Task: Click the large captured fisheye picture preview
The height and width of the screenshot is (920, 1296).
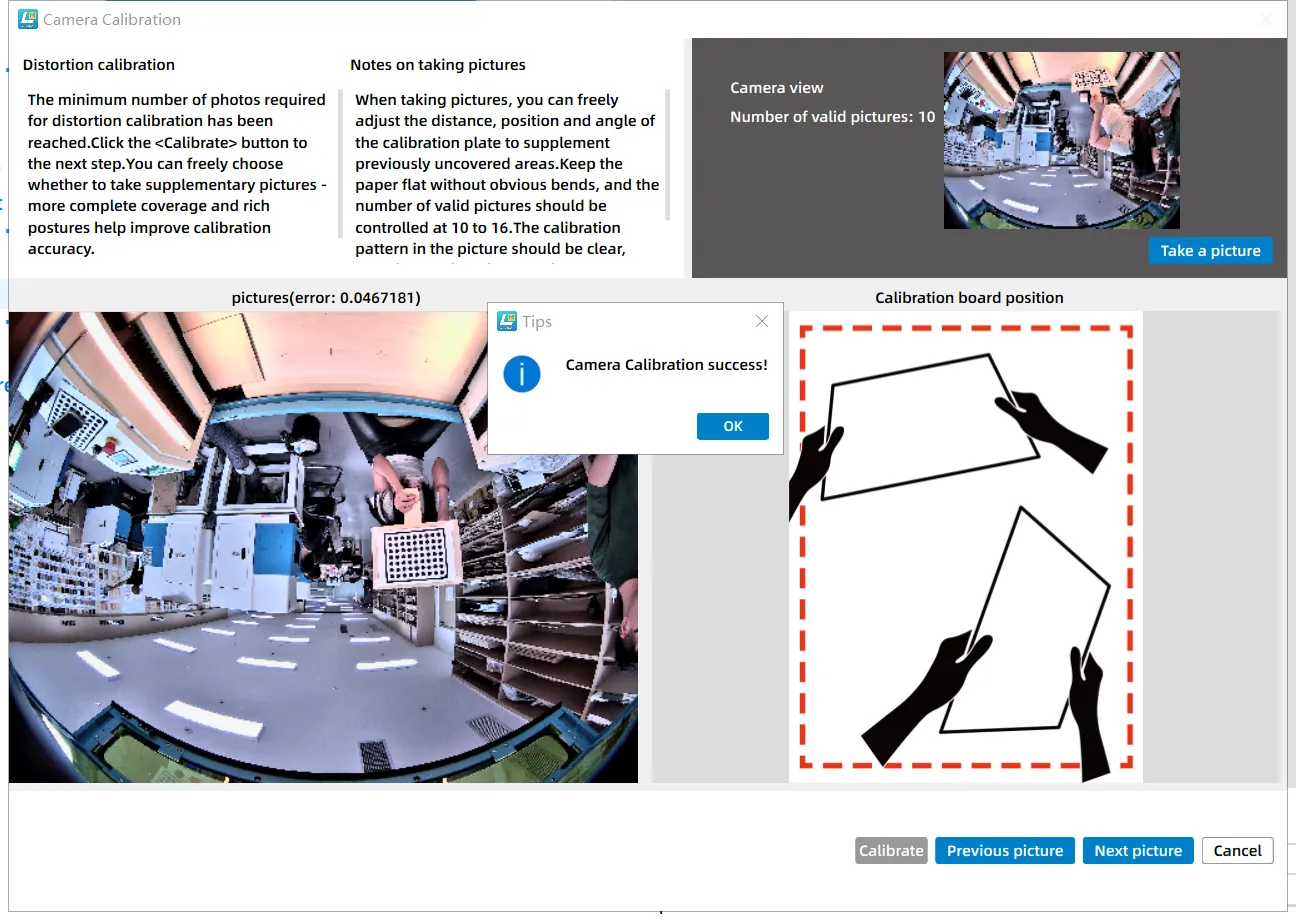Action: 250,600
